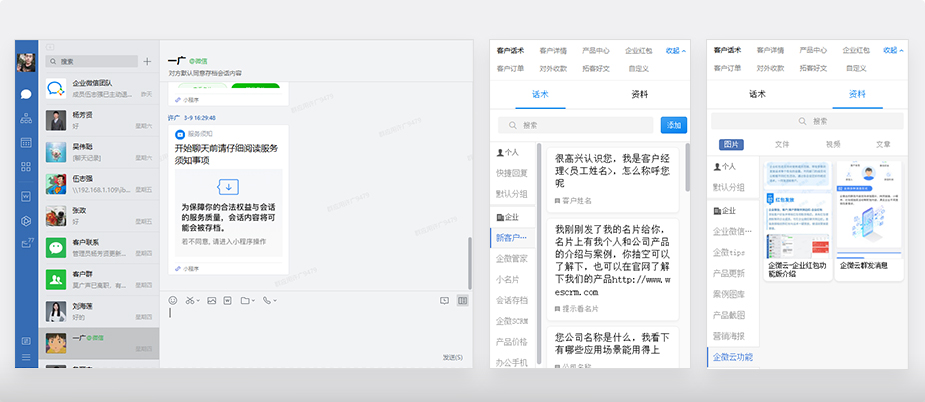Select the 新客户 category in script list
925x402 pixels.
click(514, 237)
